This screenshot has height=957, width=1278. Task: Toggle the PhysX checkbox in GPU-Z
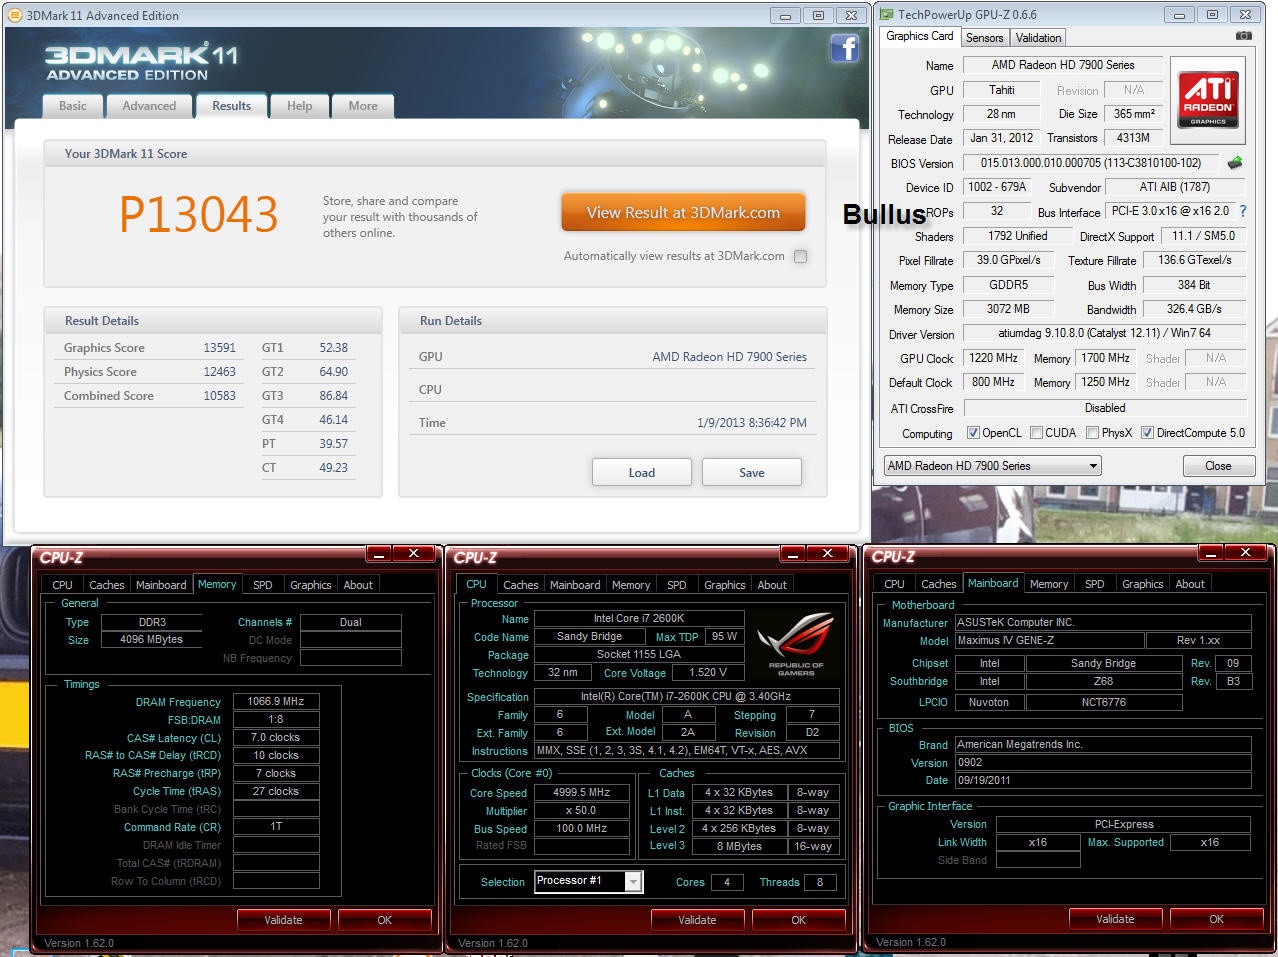[x=1092, y=433]
